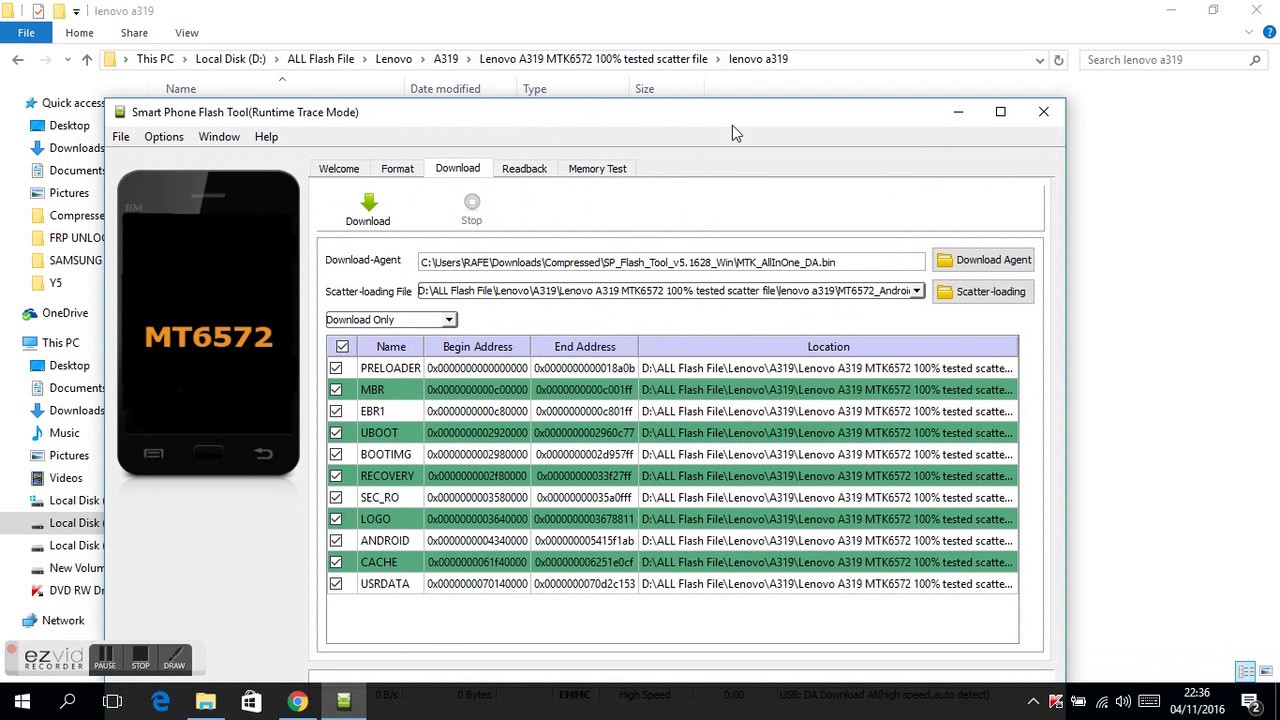1280x720 pixels.
Task: Switch to the Memory Test tab
Action: tap(597, 169)
